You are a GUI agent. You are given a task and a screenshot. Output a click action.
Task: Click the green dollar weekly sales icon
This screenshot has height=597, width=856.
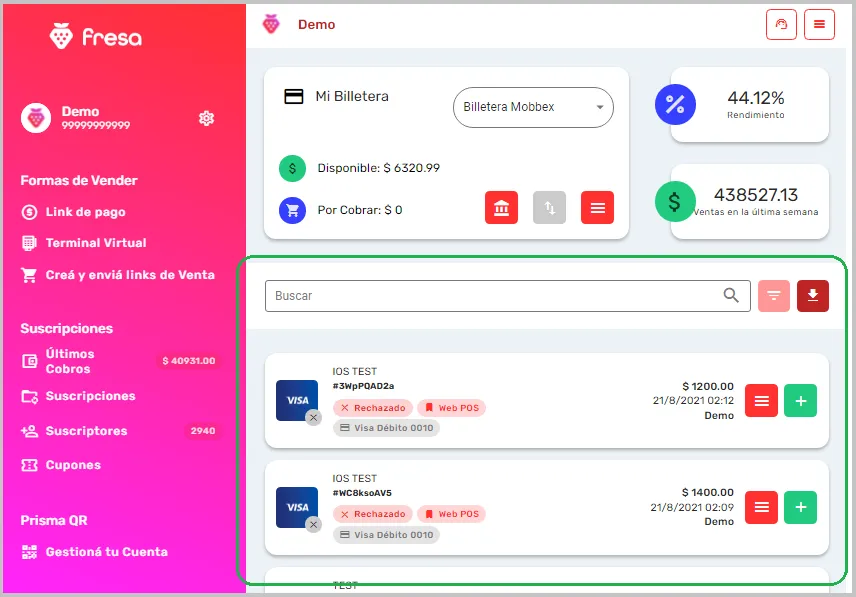pos(675,201)
